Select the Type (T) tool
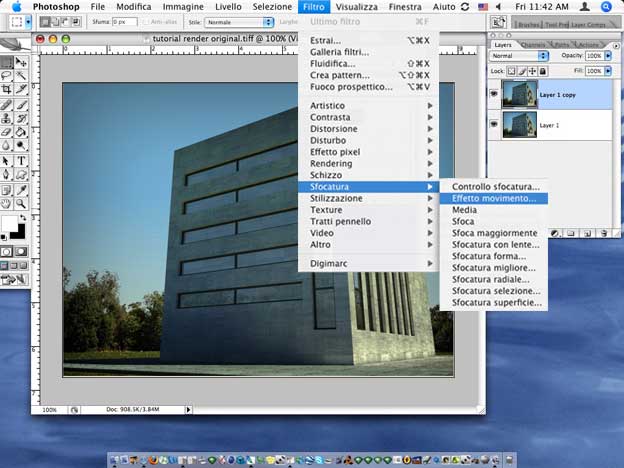This screenshot has width=624, height=468. [21, 160]
